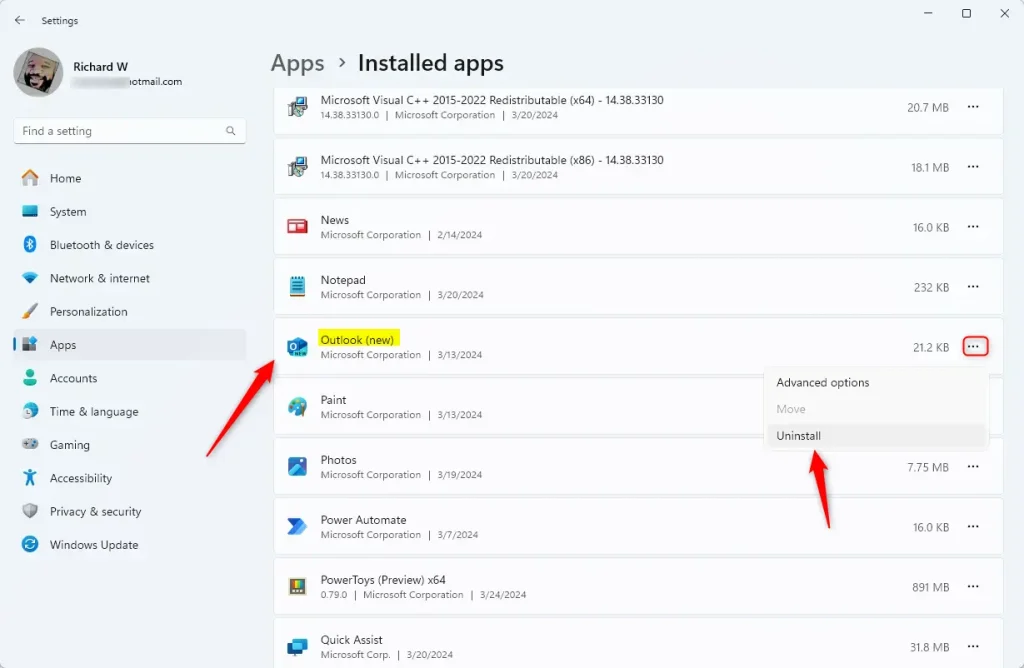Click the Network wifi icon
The image size is (1024, 668).
point(30,278)
